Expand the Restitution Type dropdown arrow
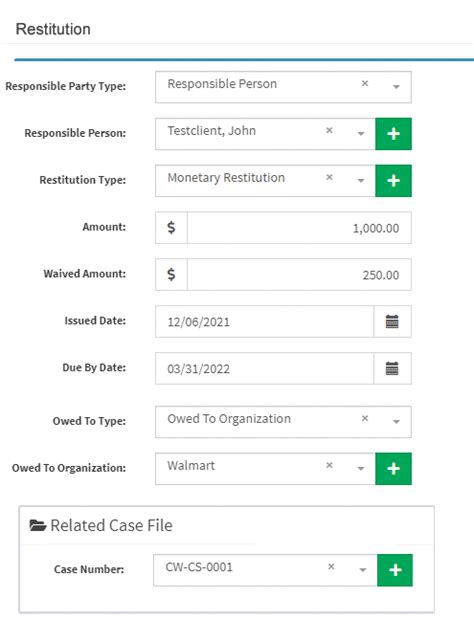Image resolution: width=474 pixels, height=642 pixels. 361,181
